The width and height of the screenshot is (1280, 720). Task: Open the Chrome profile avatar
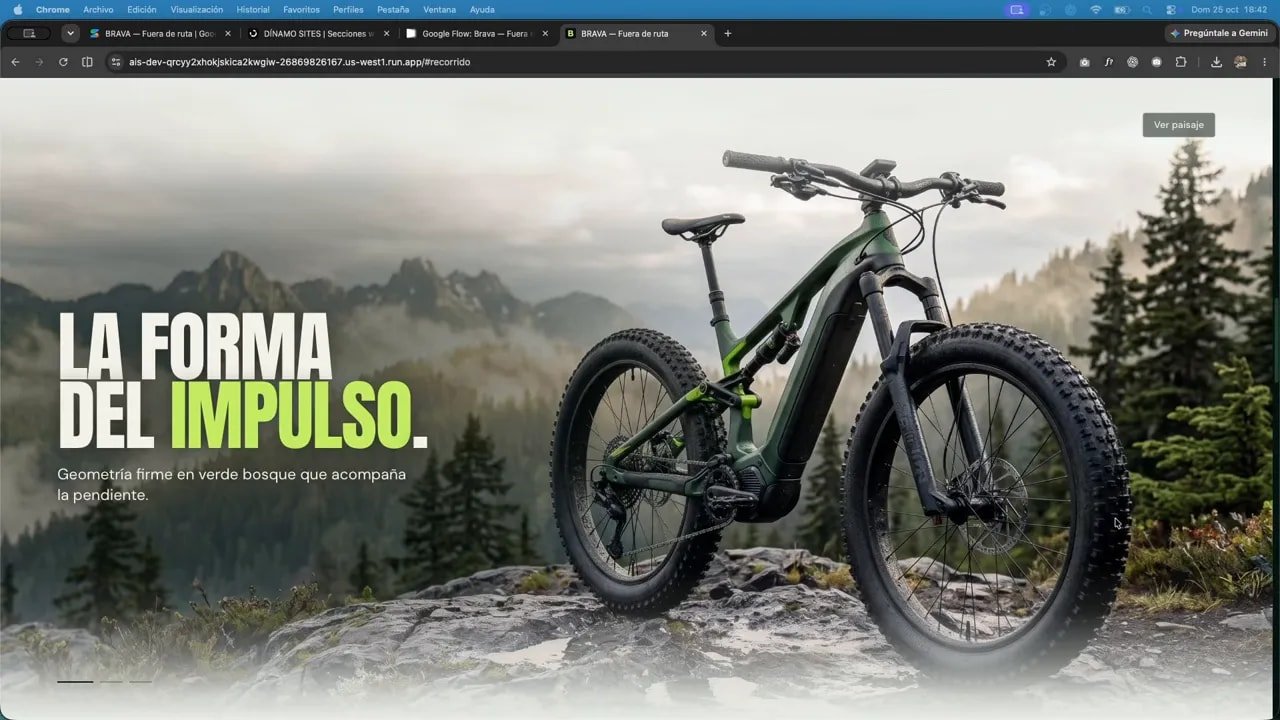point(1240,62)
